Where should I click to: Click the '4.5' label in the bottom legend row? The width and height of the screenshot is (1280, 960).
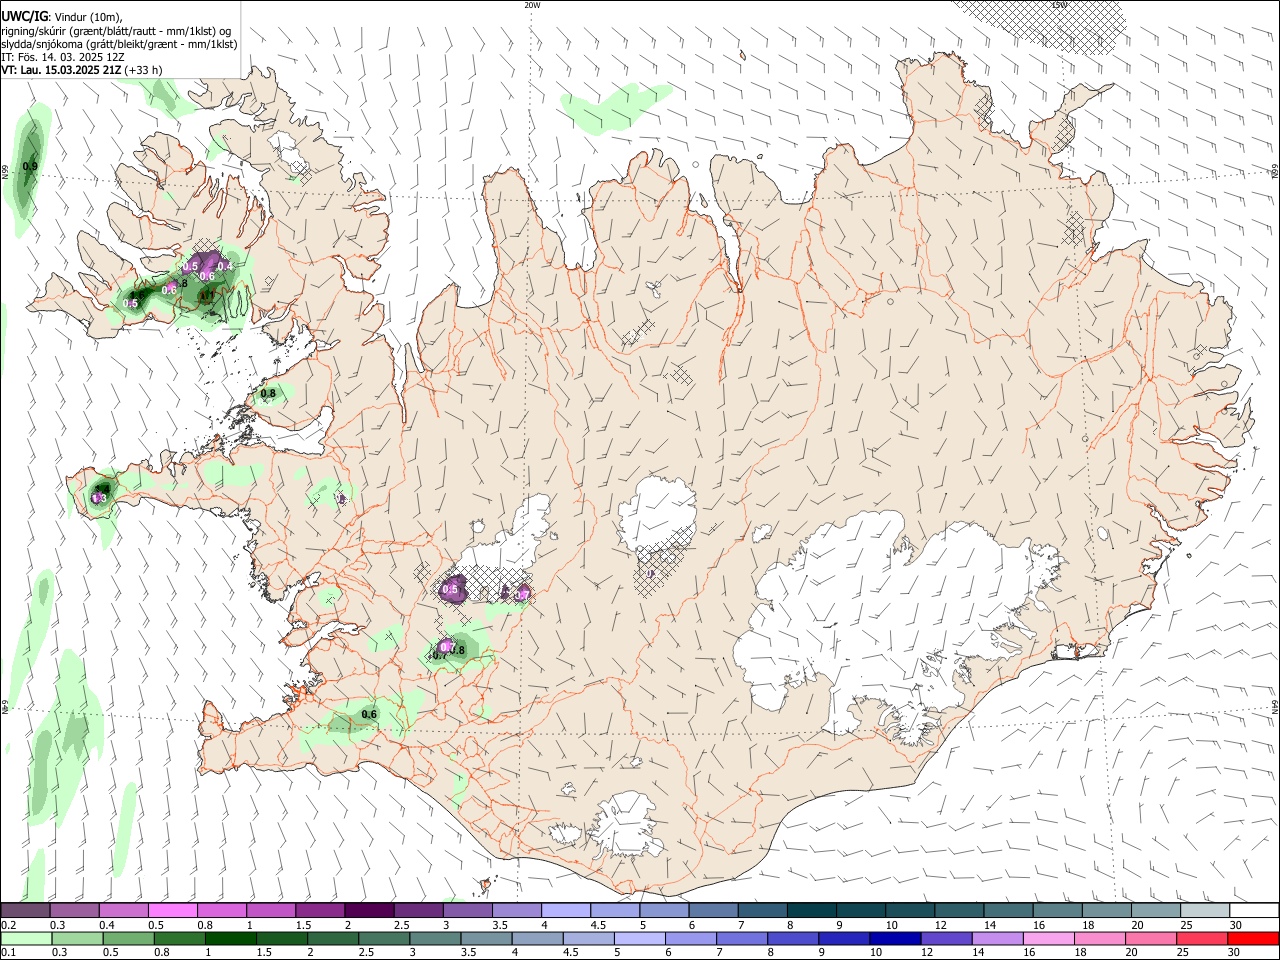(x=568, y=953)
